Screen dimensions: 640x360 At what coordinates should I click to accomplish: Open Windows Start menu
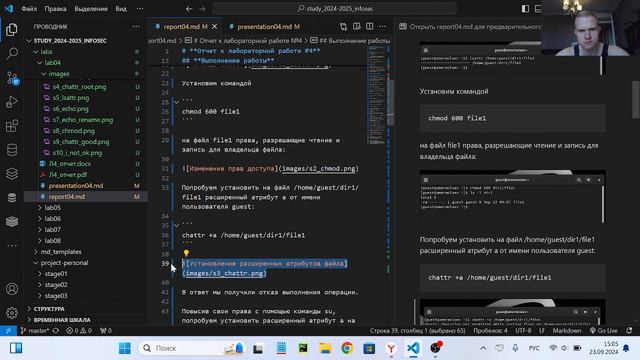[125, 348]
